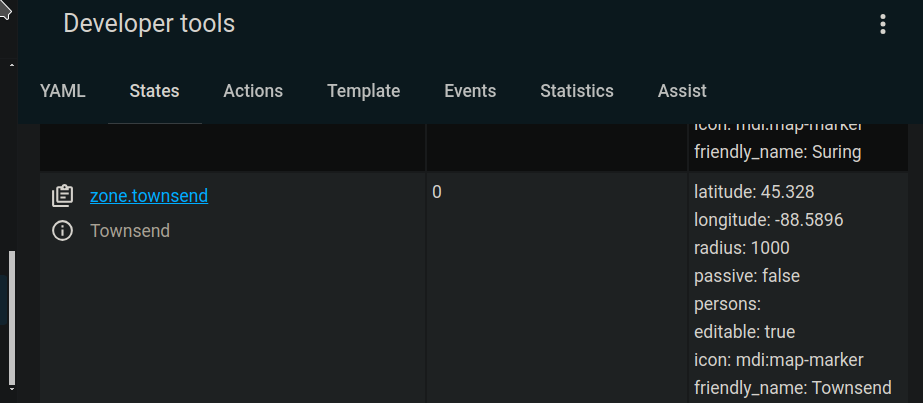
Task: Show Townsend entity info icon
Action: pos(62,231)
